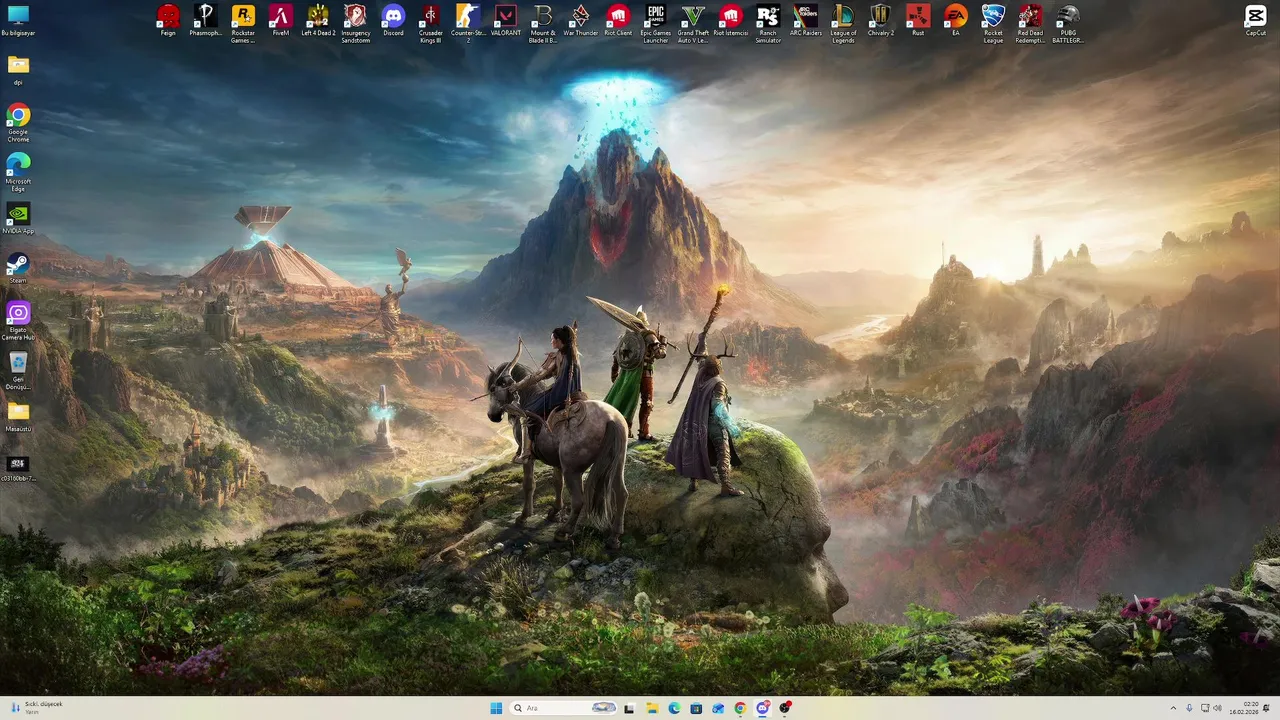Open the clock showing 02:20

tap(1244, 708)
